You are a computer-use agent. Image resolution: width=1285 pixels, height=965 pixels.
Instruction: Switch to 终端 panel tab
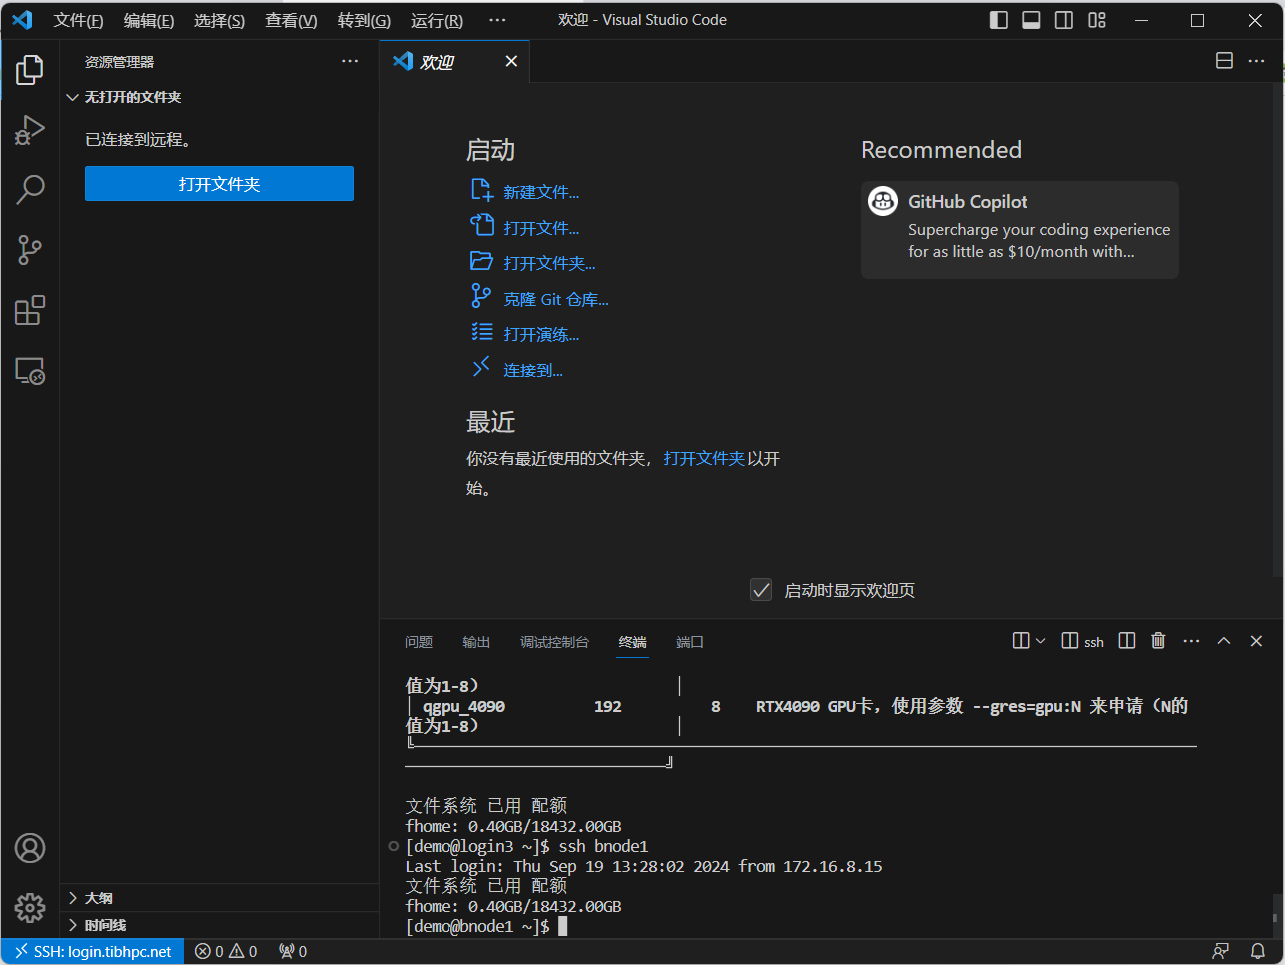[x=632, y=642]
